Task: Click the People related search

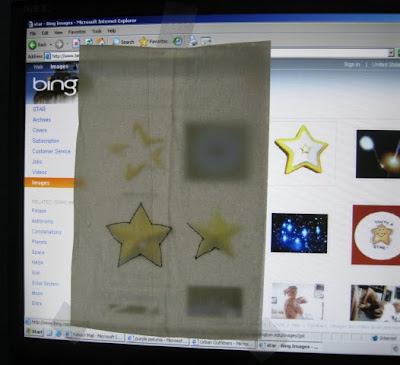Action: tap(39, 211)
